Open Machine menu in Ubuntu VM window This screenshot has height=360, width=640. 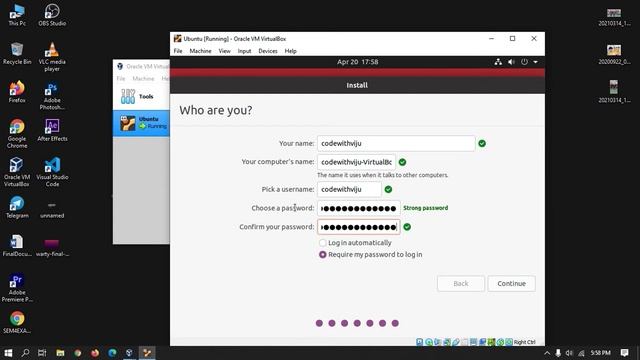[200, 51]
